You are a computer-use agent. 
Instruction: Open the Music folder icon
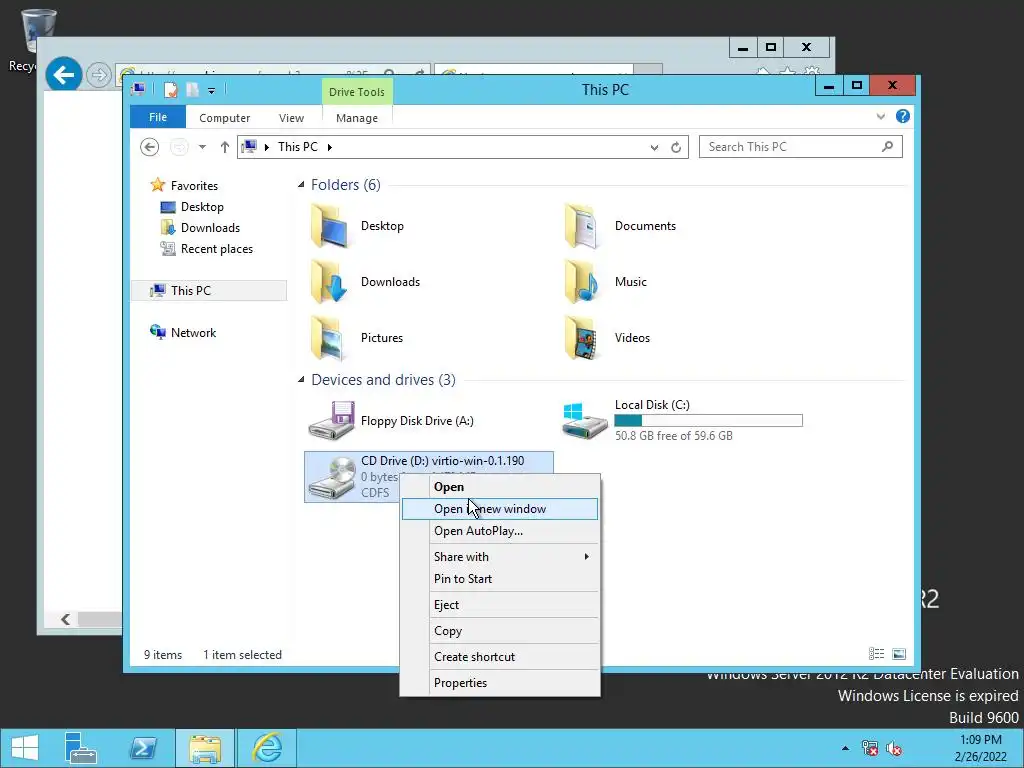(x=581, y=281)
